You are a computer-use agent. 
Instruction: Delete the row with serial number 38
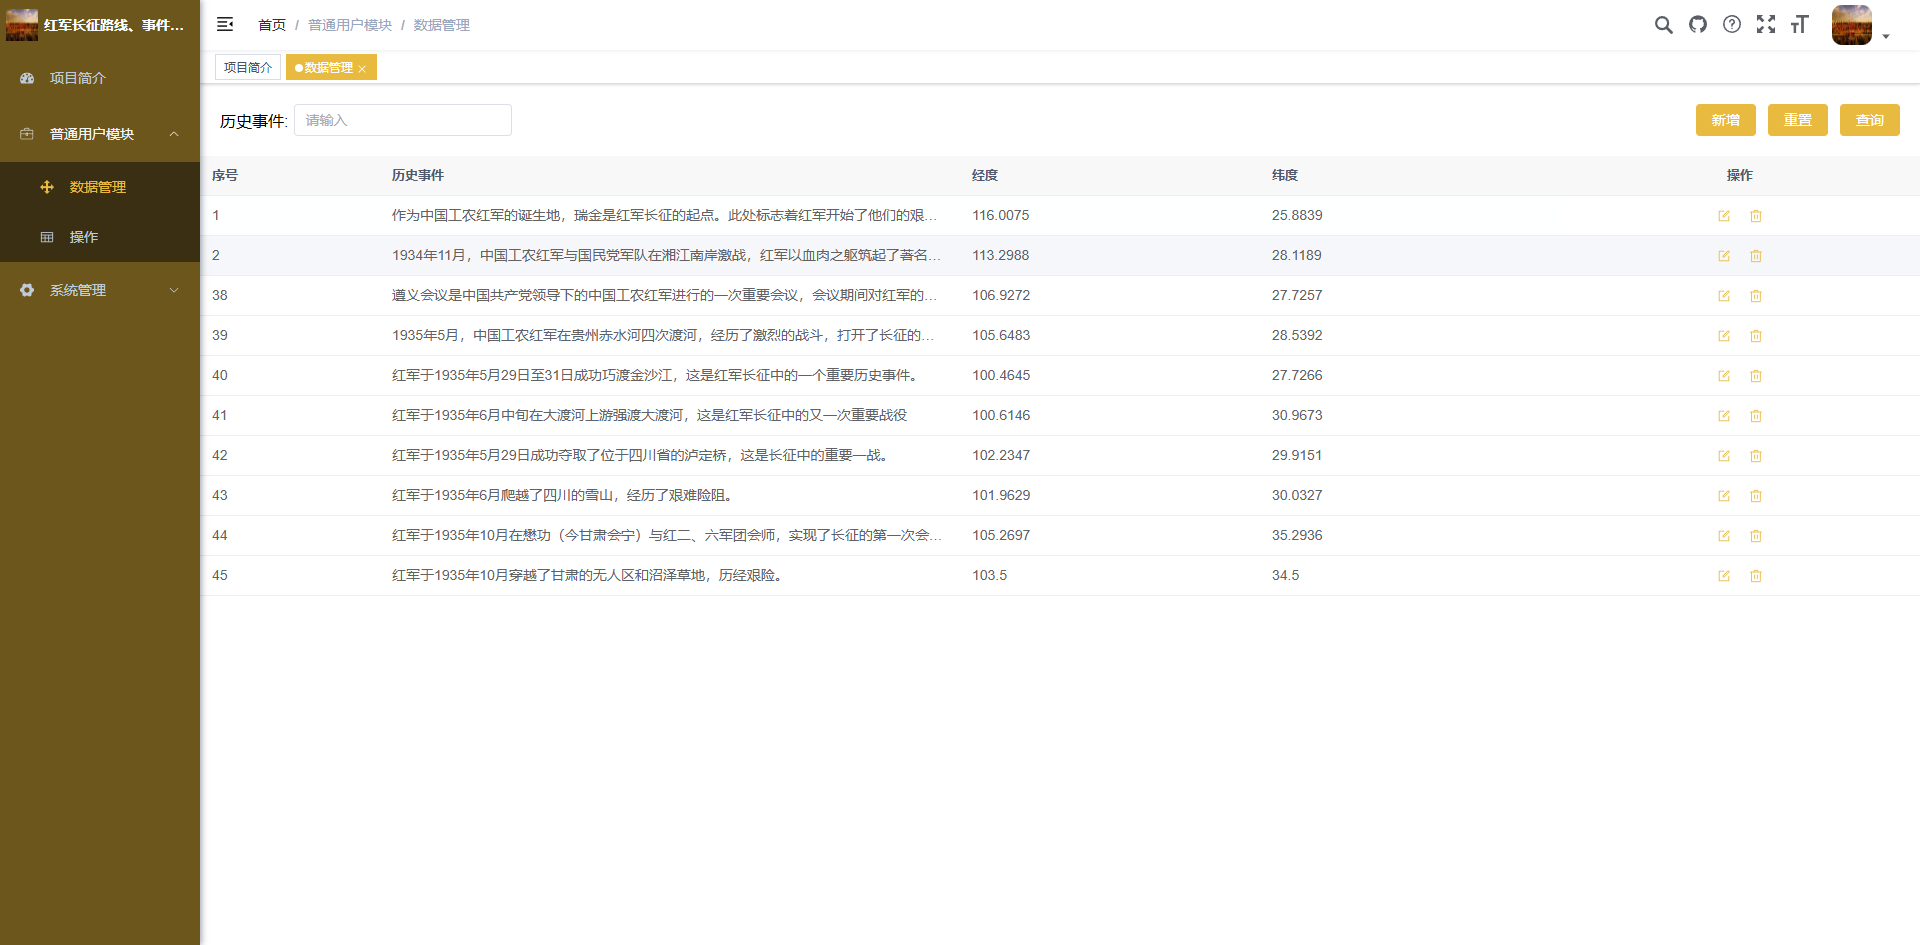pos(1755,296)
